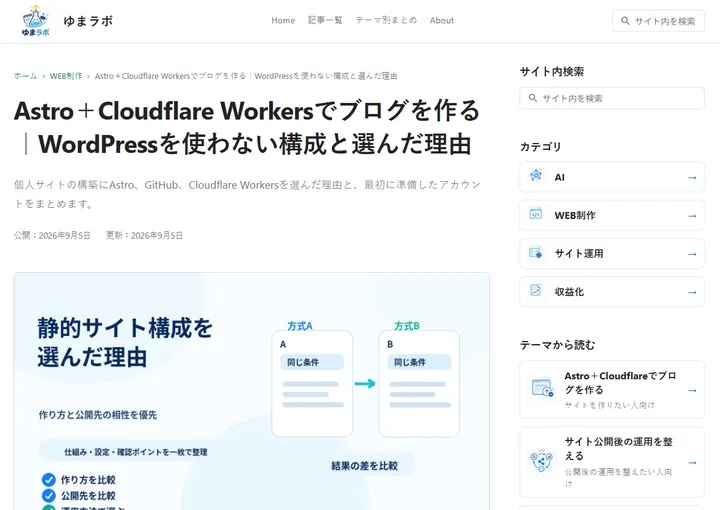Click the header サイト内を検索 search box
The width and height of the screenshot is (720, 510).
pyautogui.click(x=658, y=21)
